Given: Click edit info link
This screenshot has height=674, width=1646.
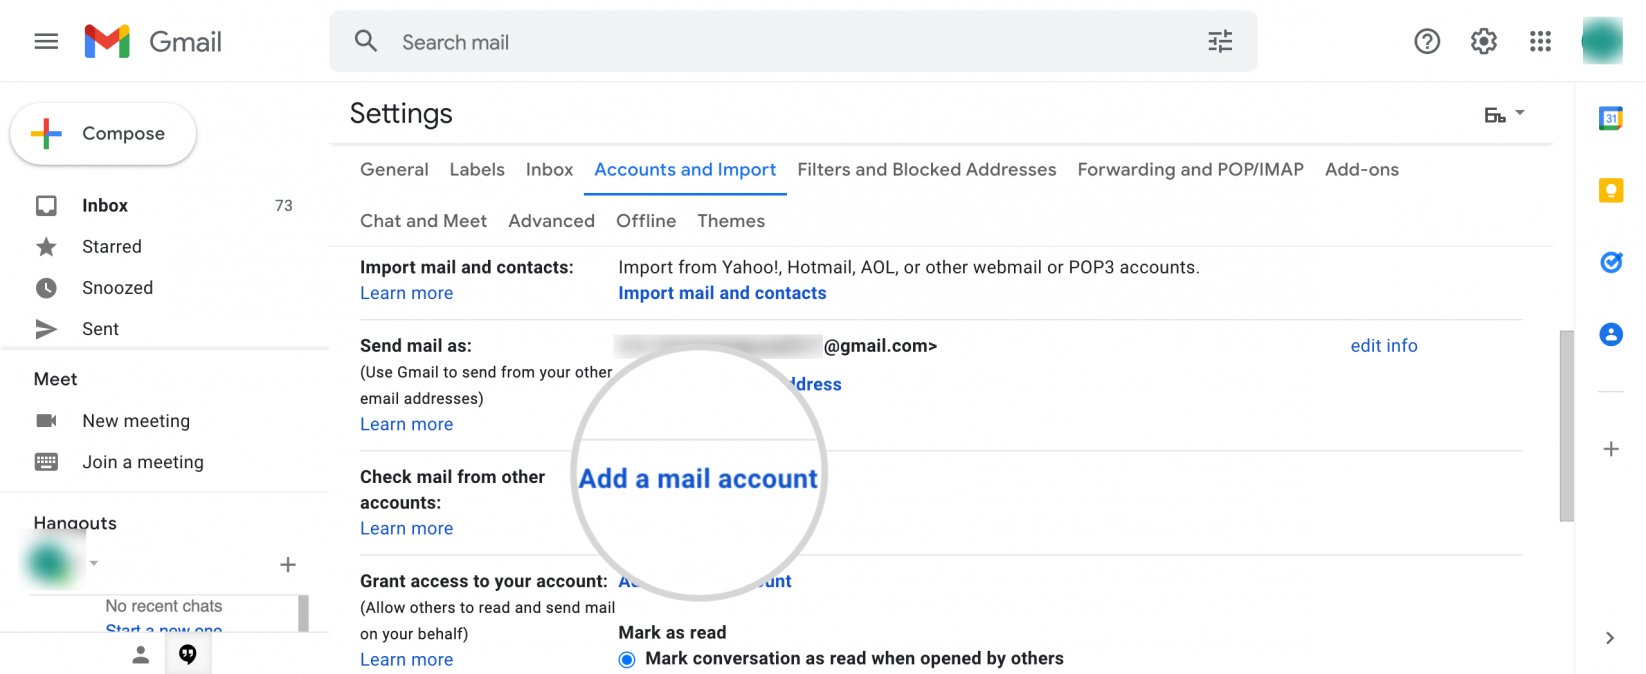Looking at the screenshot, I should click(x=1384, y=345).
